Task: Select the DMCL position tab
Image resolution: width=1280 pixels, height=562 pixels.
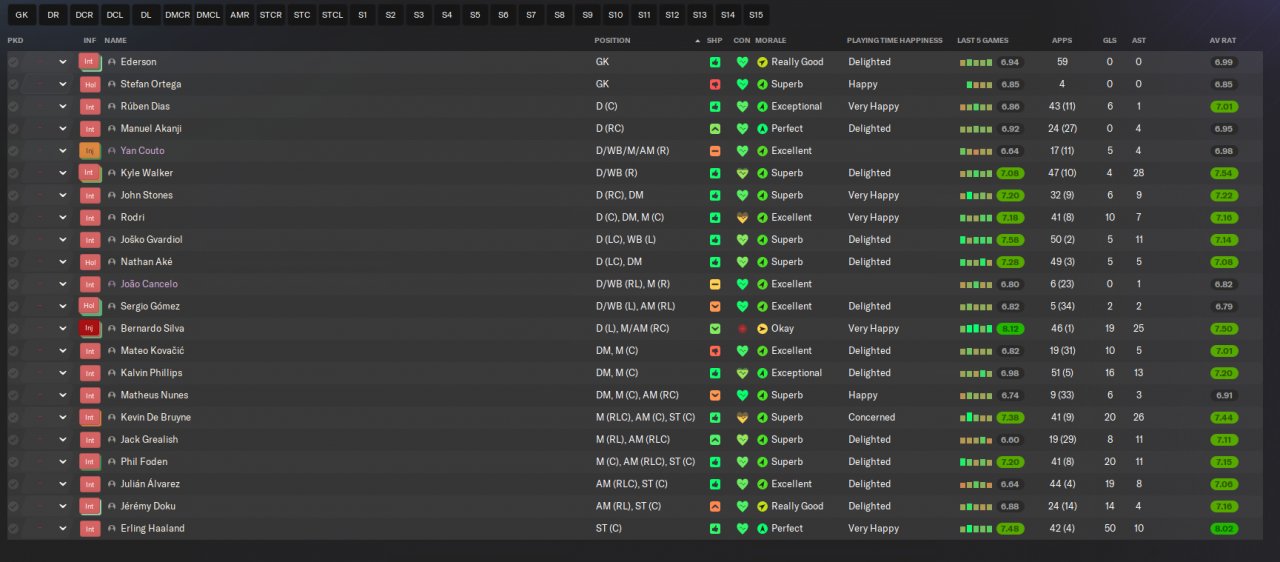Action: point(208,15)
